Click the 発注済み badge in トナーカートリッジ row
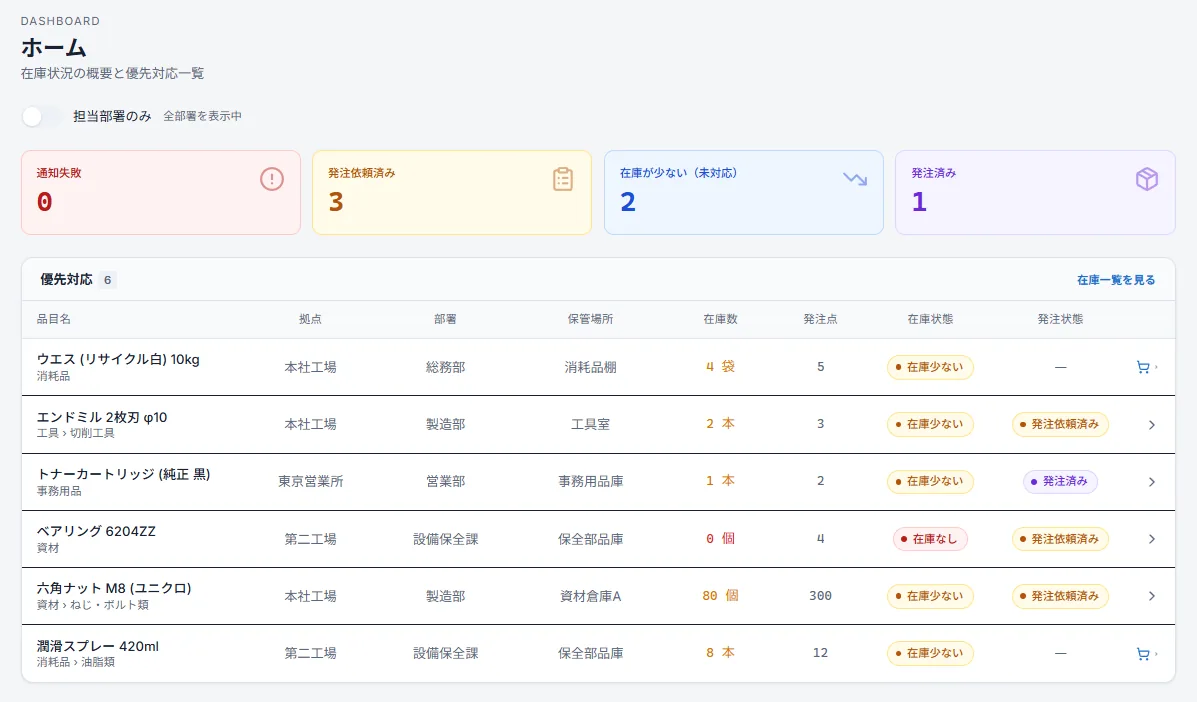This screenshot has width=1197, height=702. (1060, 481)
